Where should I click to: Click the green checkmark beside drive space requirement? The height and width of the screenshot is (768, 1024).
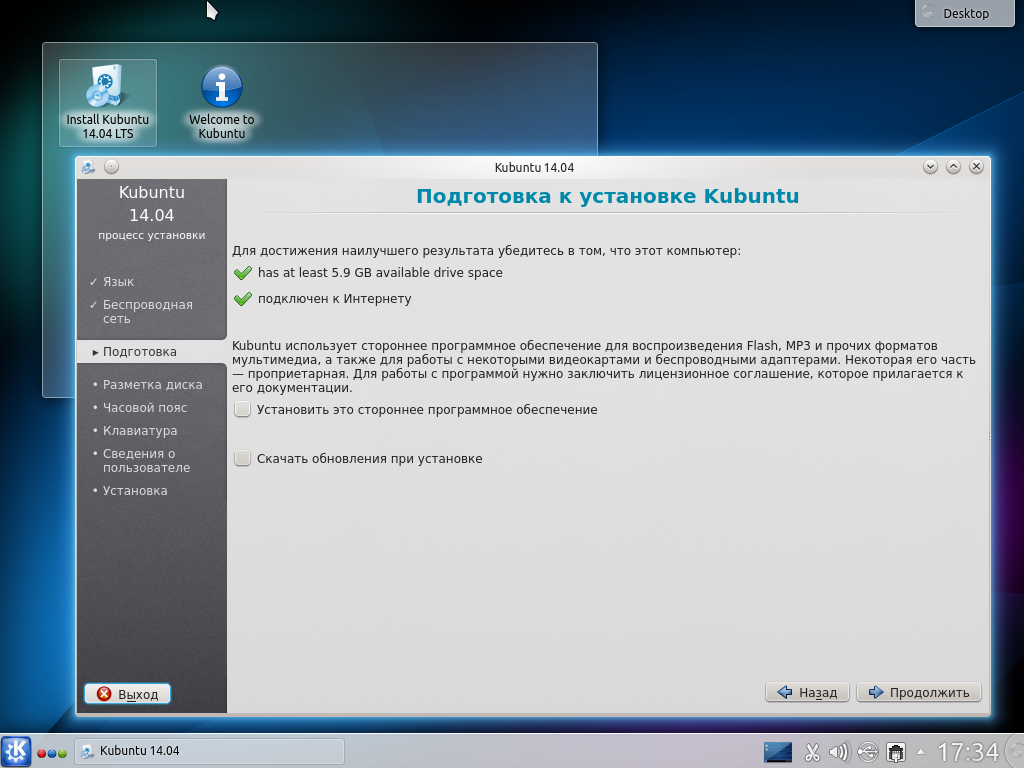coord(242,273)
